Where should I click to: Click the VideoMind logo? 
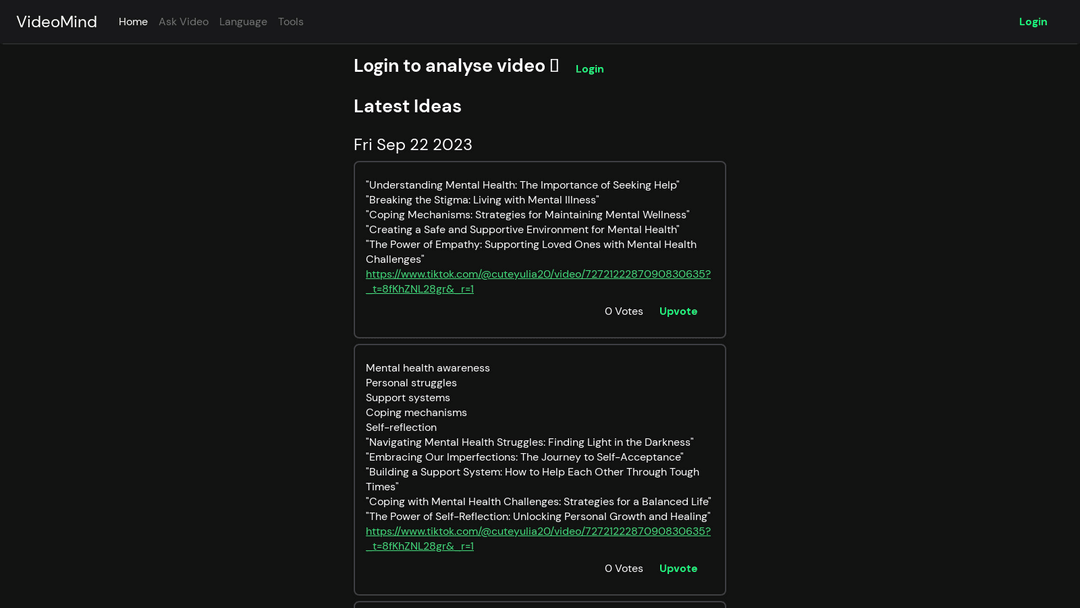(57, 22)
